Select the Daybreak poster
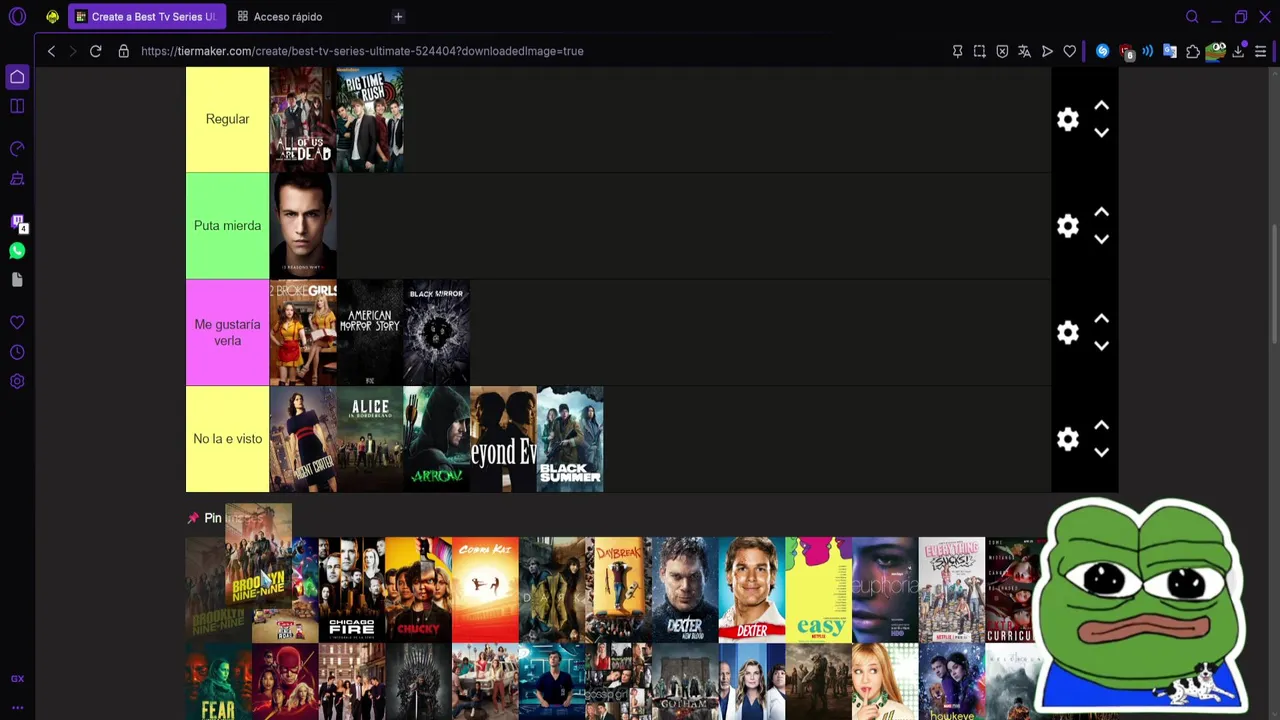1280x720 pixels. 618,590
